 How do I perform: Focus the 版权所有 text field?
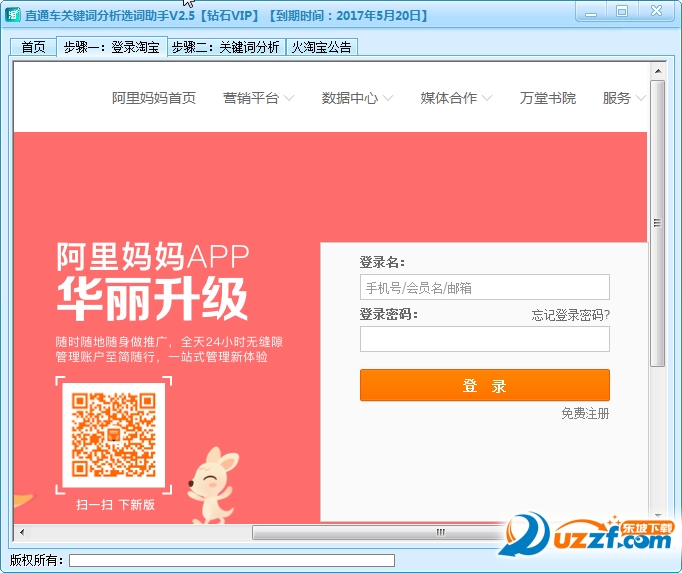(x=232, y=560)
